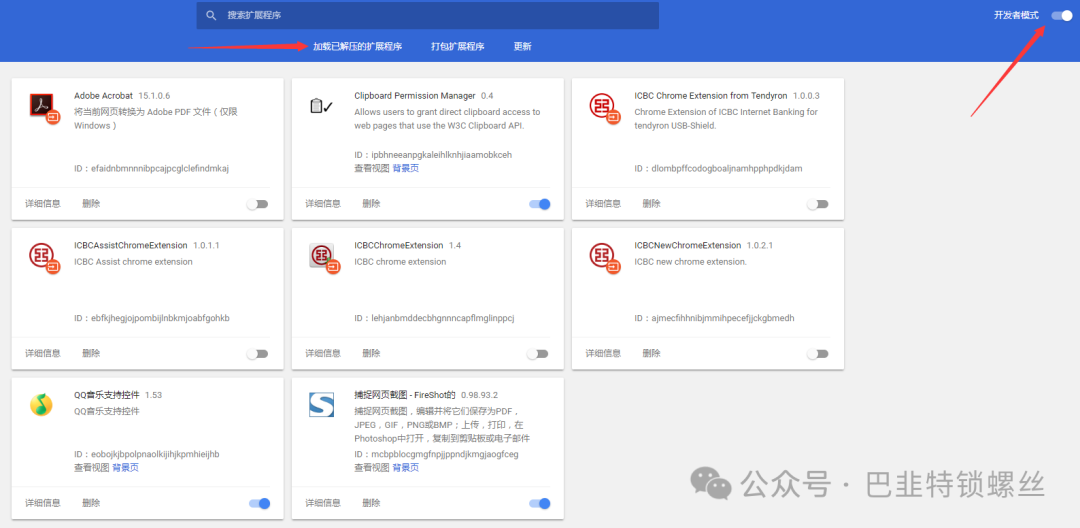Open 详细信息 for ICBCNewChromeExtension
This screenshot has height=528, width=1080.
point(603,353)
